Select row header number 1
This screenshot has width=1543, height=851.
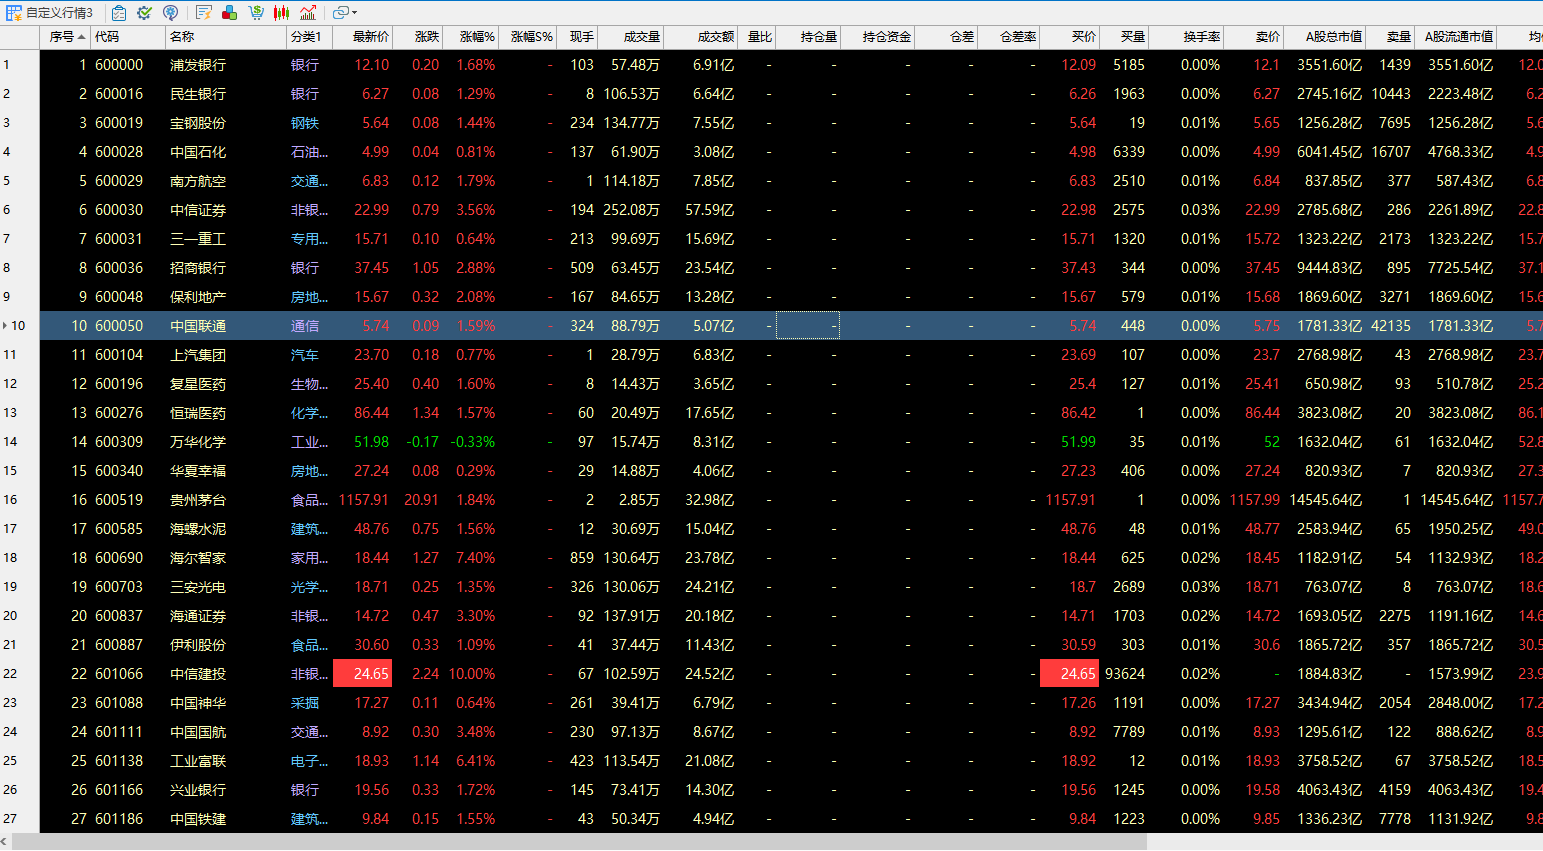(20, 65)
